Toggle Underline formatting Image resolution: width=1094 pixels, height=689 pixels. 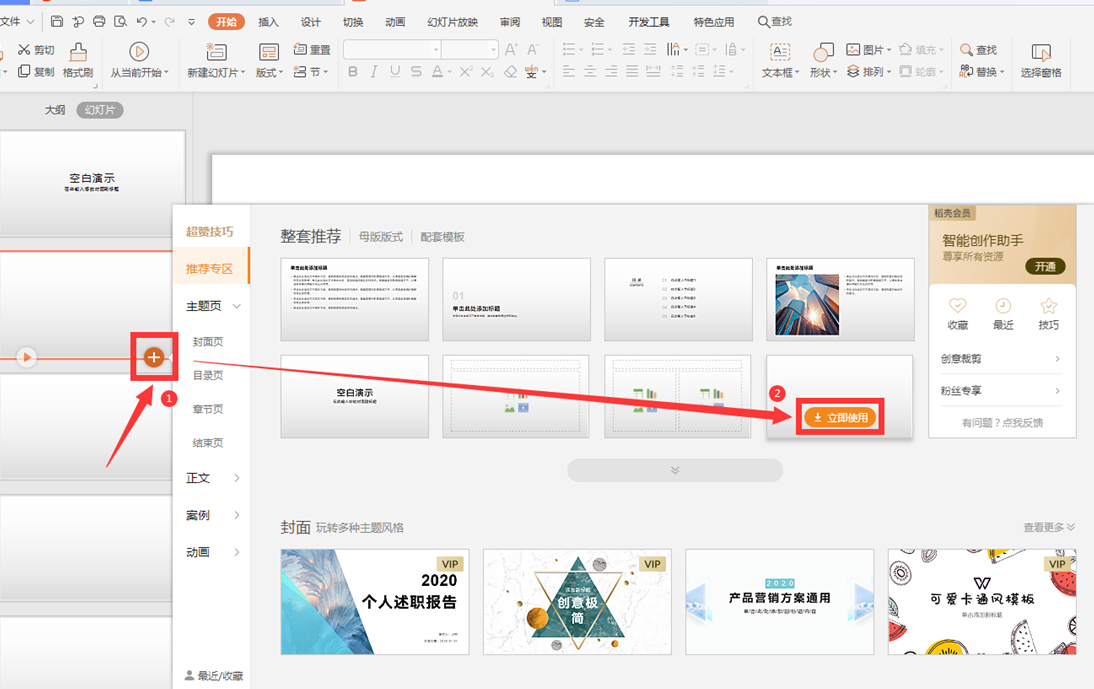coord(396,71)
